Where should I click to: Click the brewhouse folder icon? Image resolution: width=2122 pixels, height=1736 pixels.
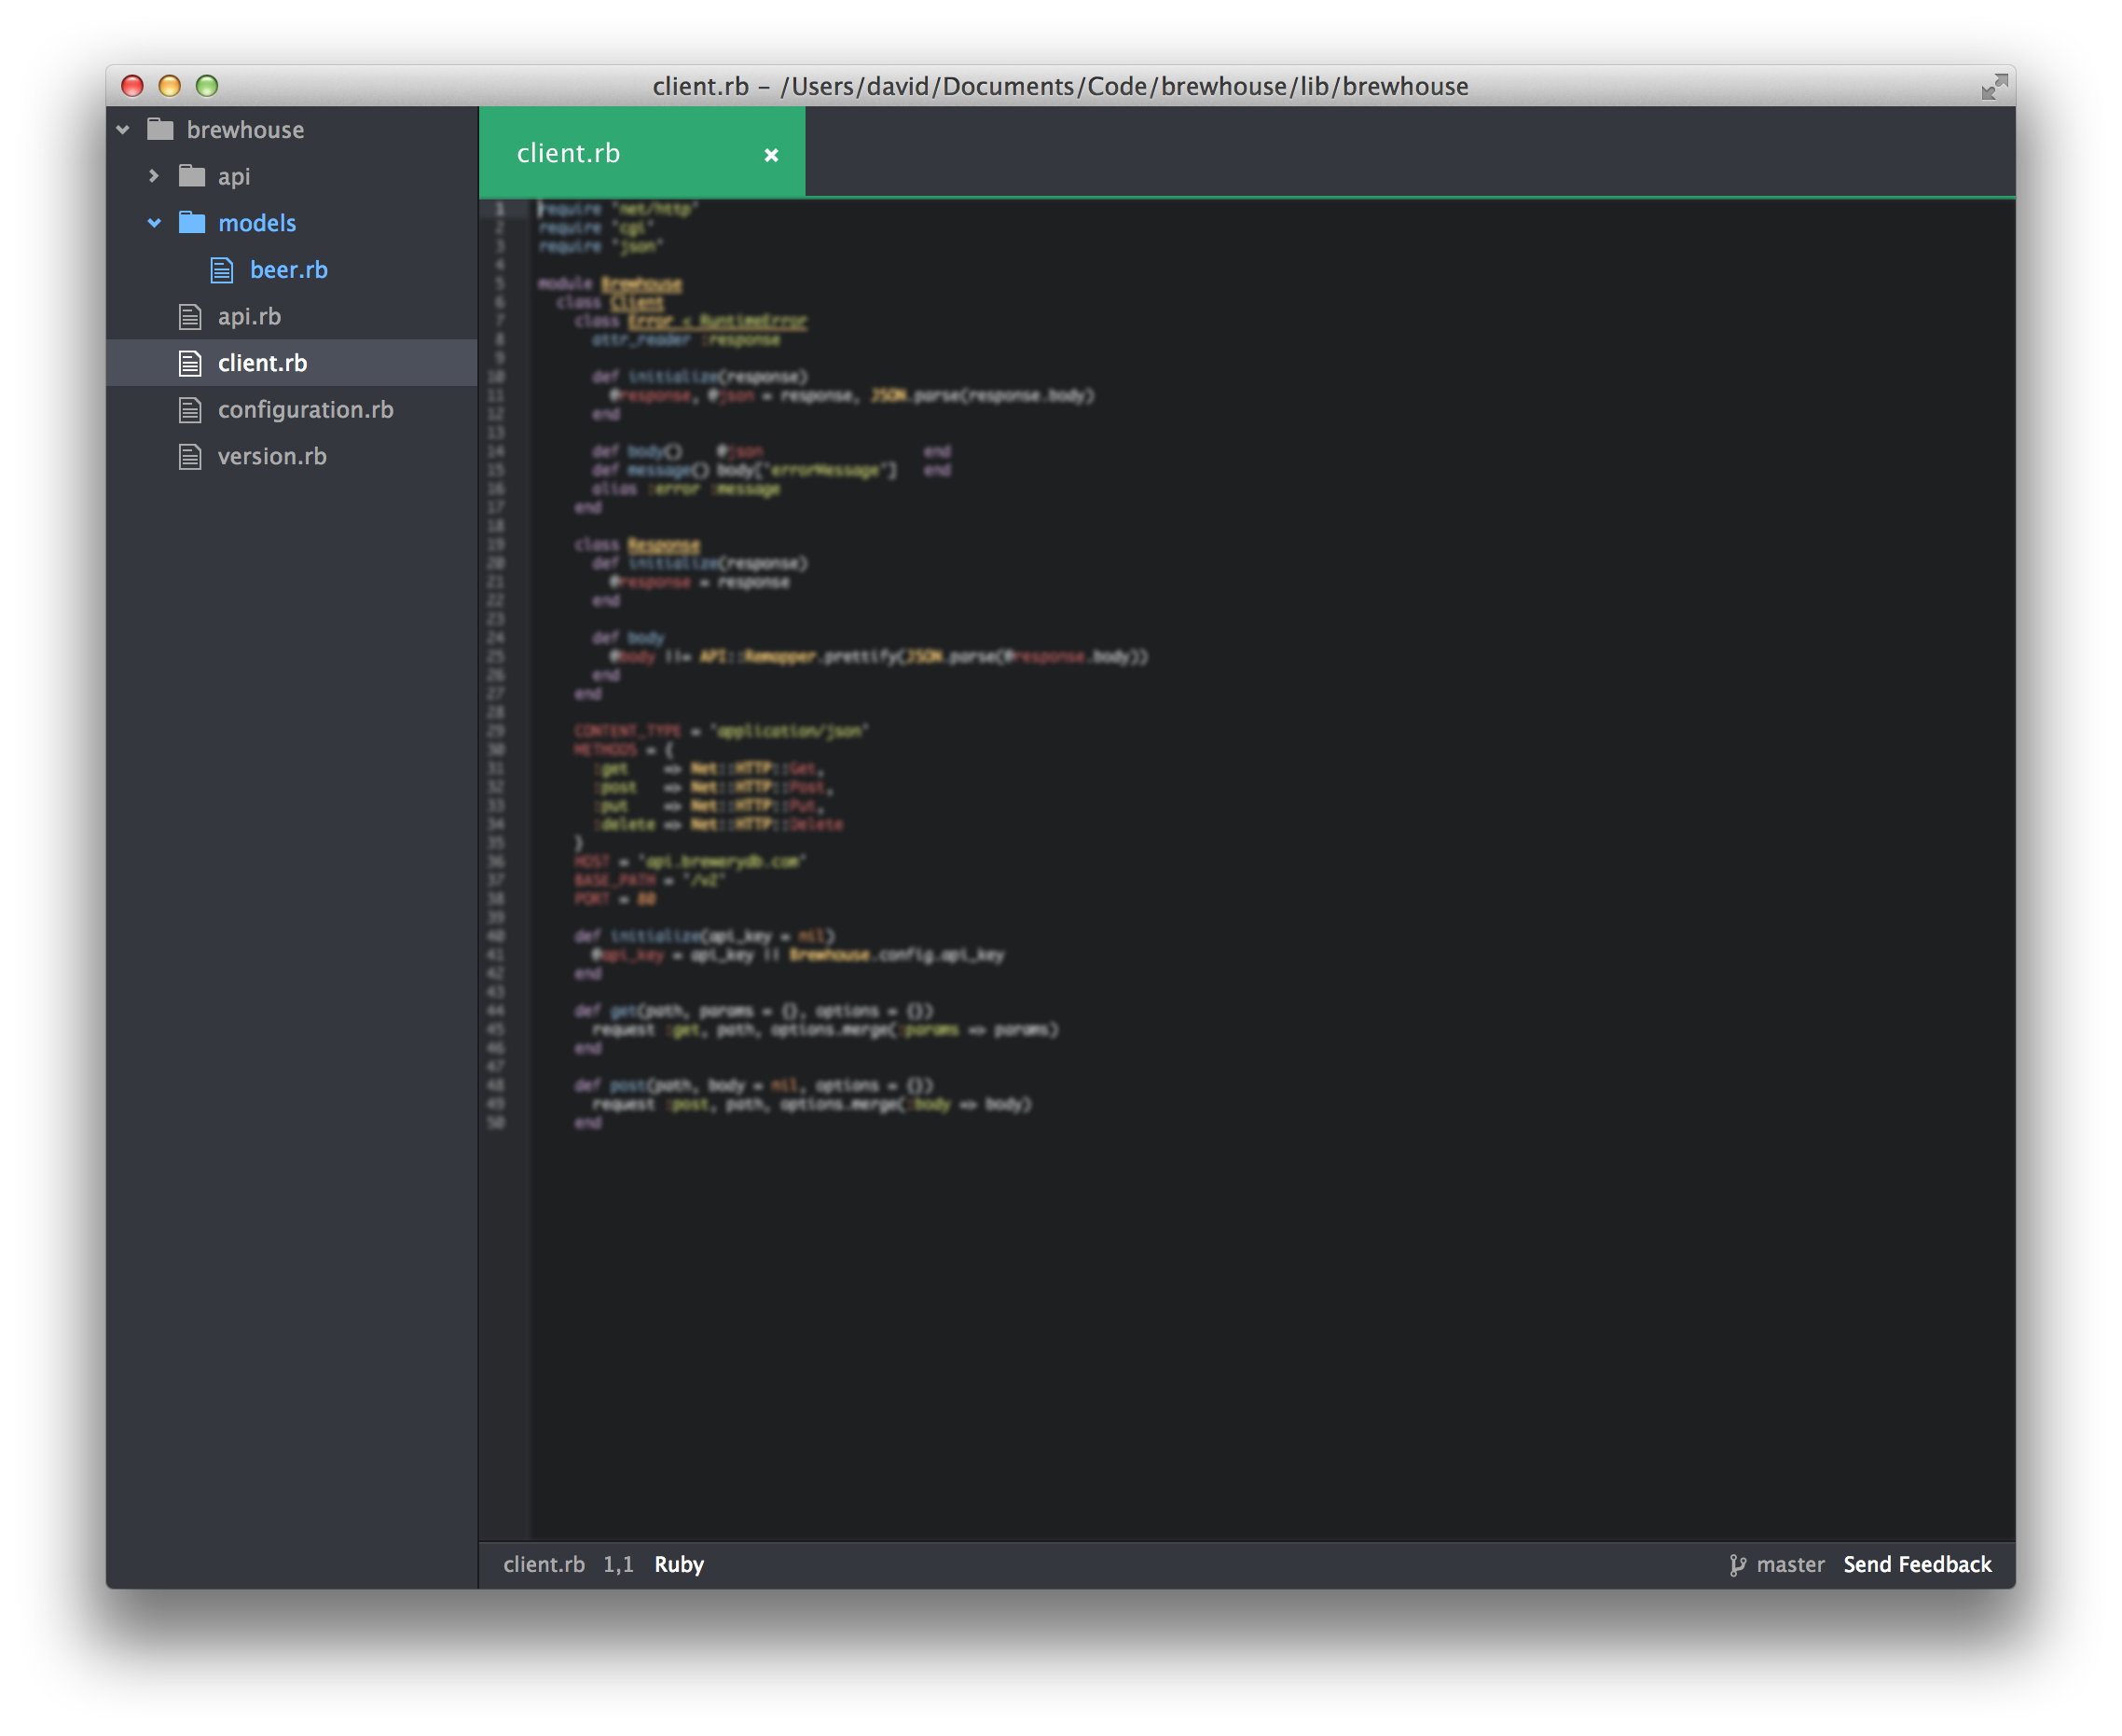(160, 129)
